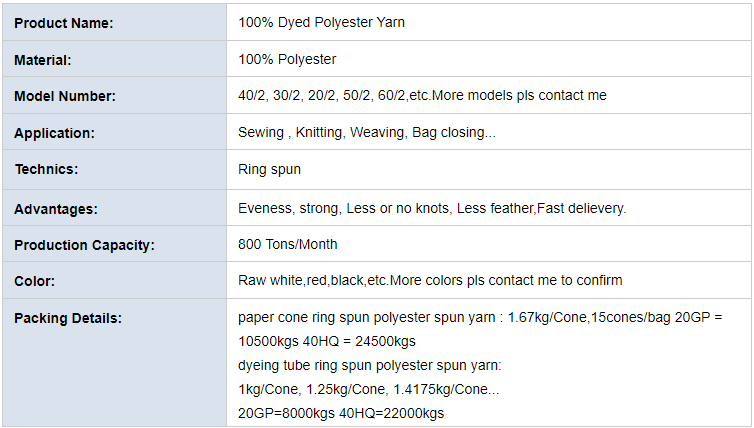
Task: Select the "Production Capacity:" label
Action: pos(84,245)
